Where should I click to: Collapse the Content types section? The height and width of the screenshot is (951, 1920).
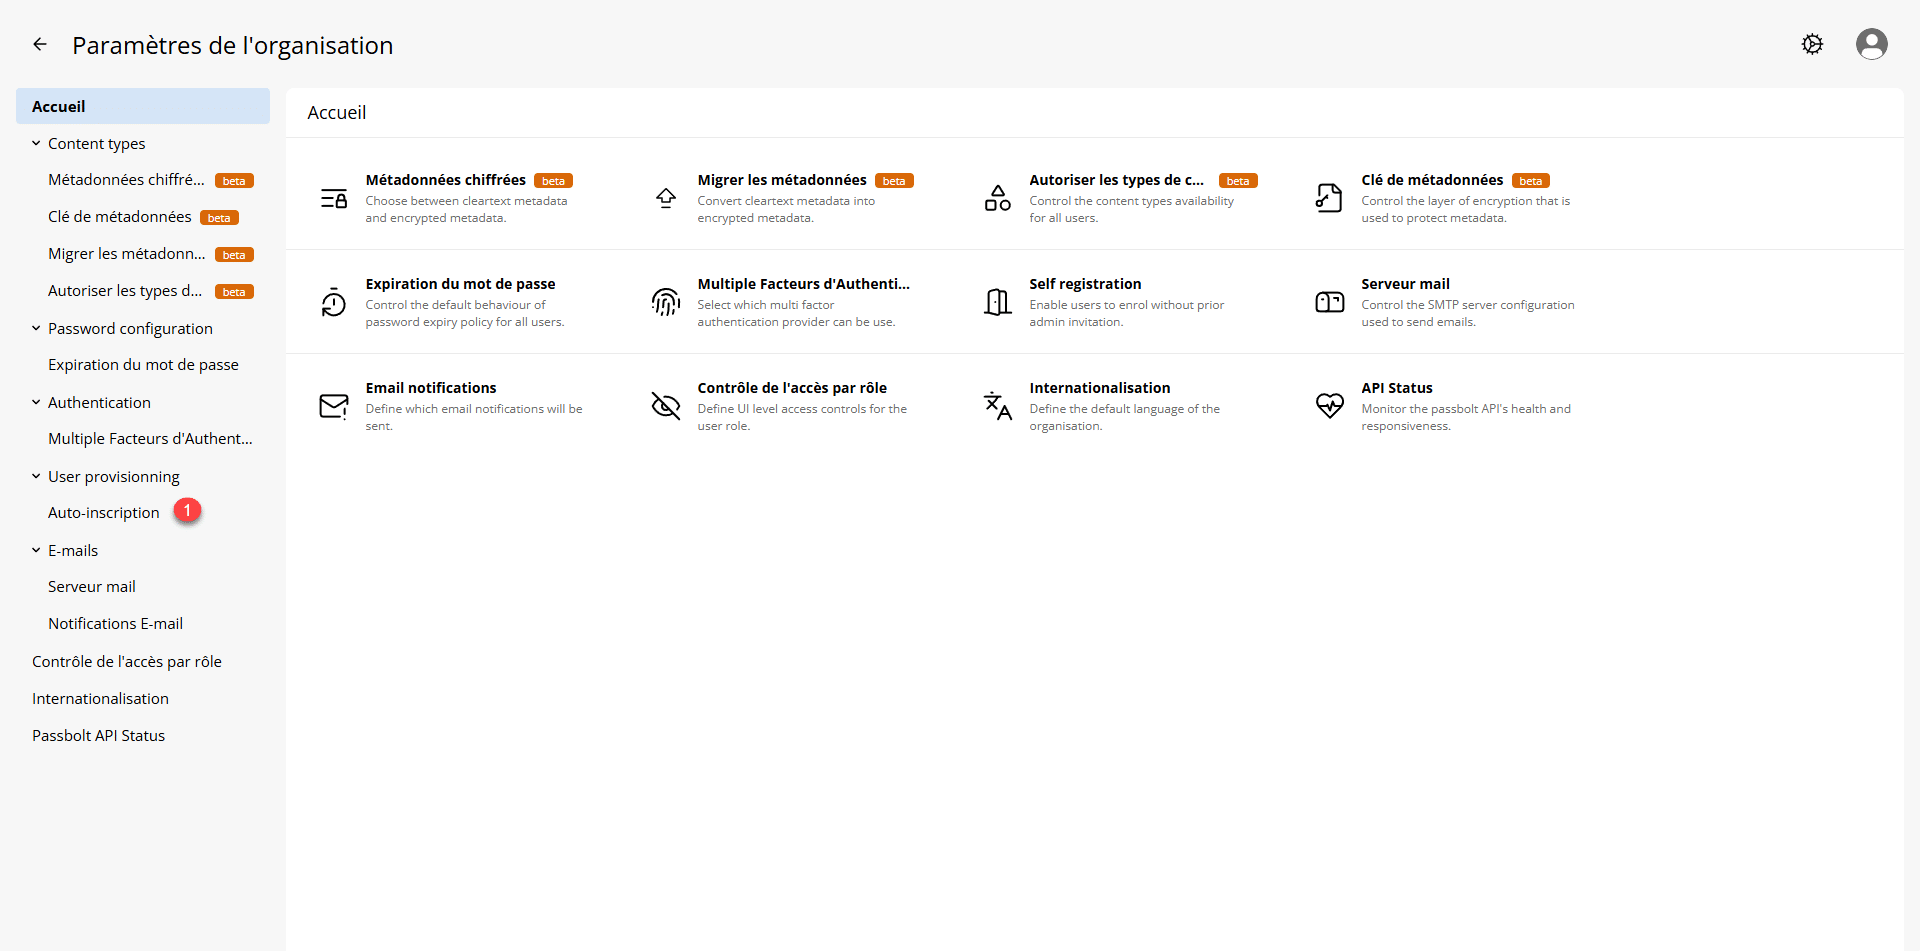pos(36,144)
